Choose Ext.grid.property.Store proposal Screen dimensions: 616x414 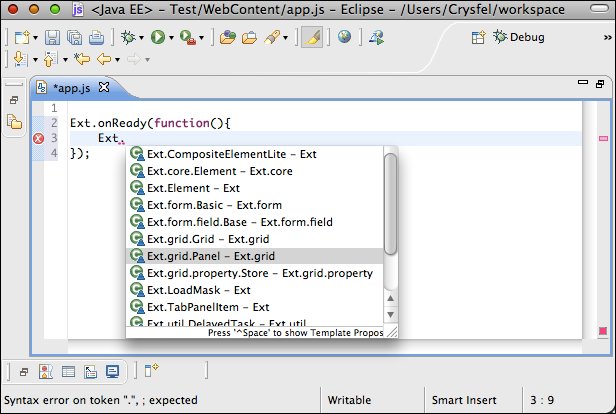(255, 273)
